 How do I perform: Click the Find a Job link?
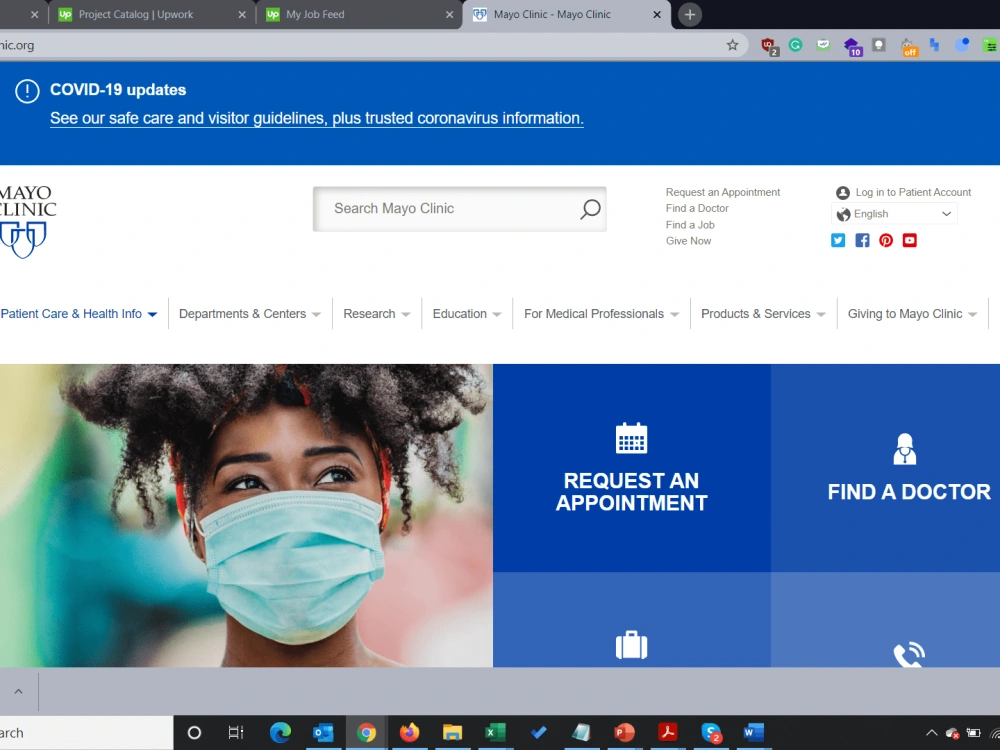tap(690, 225)
